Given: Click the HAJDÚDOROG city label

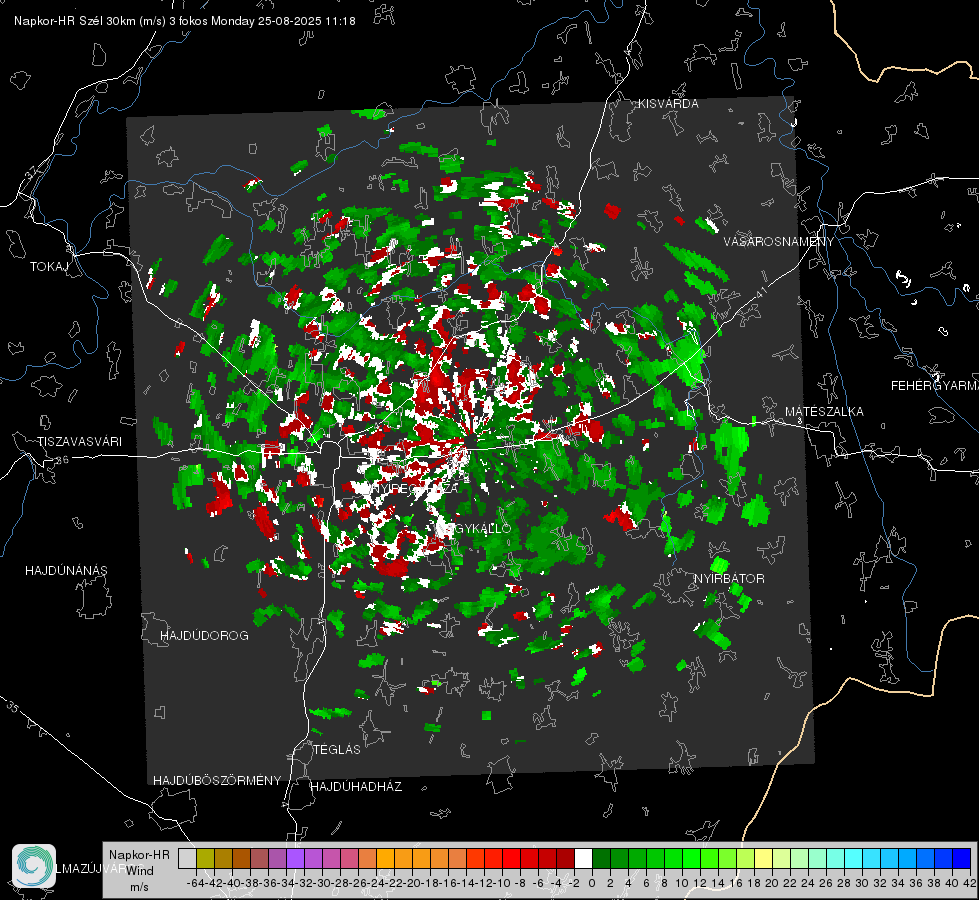Looking at the screenshot, I should click(204, 636).
